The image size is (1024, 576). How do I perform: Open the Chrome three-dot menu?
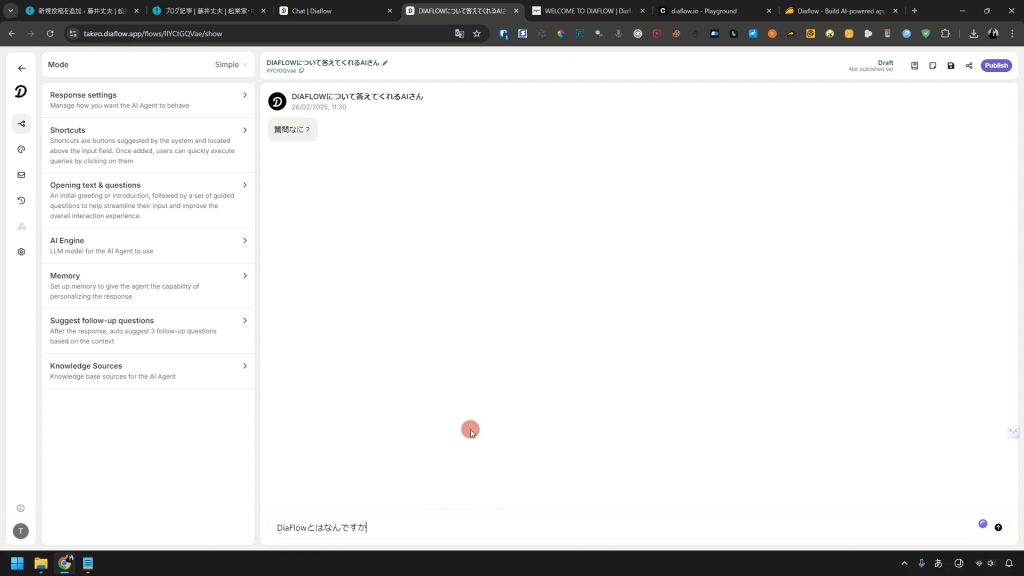(1012, 33)
